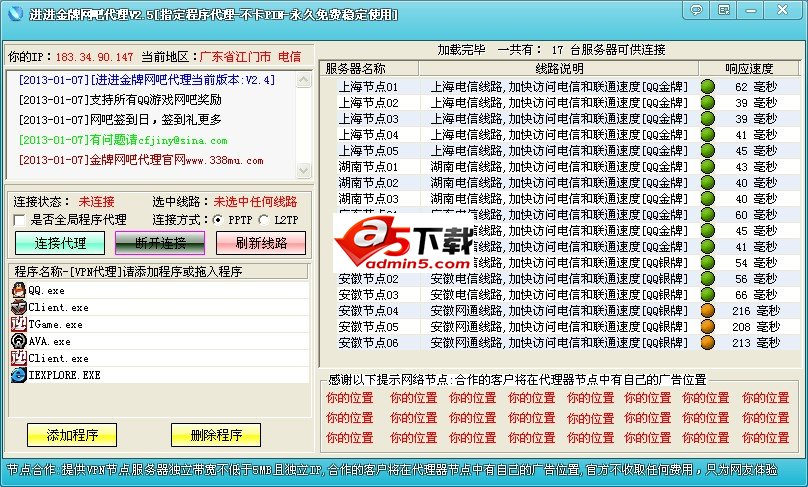Click green status dot of 湖南节点01
The image size is (808, 487).
708,166
